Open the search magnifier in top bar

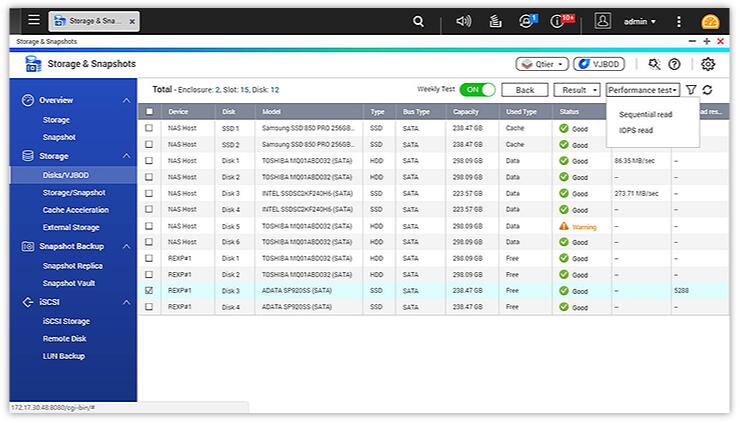coord(418,21)
